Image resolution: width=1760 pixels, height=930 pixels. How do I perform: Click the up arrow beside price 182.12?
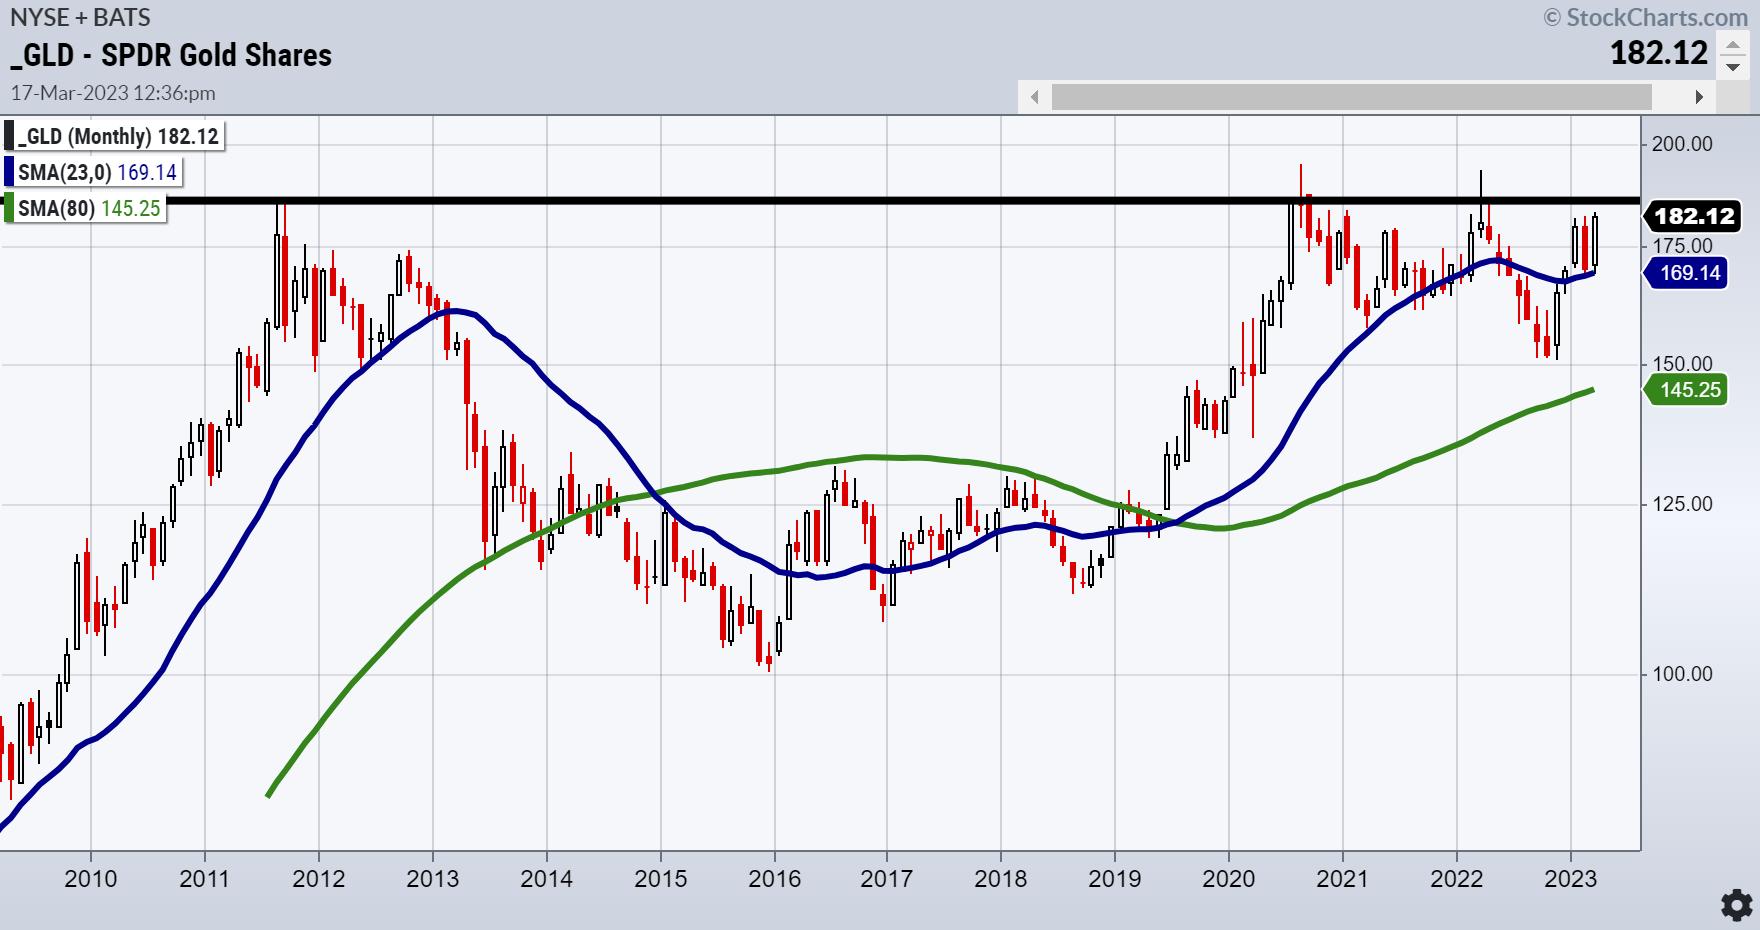pos(1733,46)
